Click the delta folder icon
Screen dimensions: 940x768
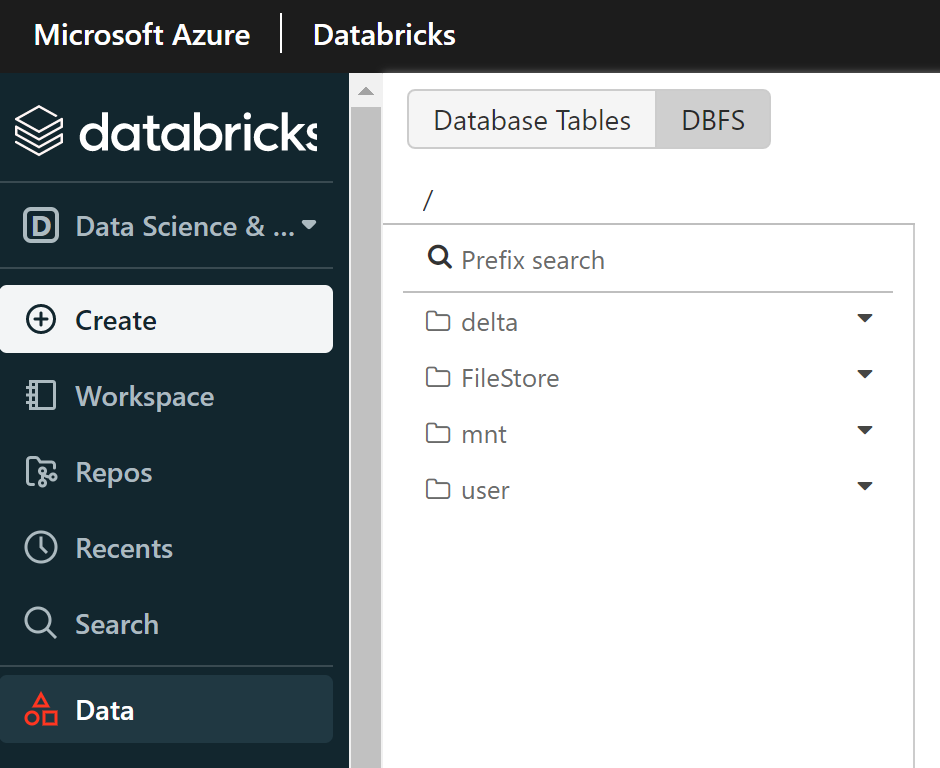(437, 322)
